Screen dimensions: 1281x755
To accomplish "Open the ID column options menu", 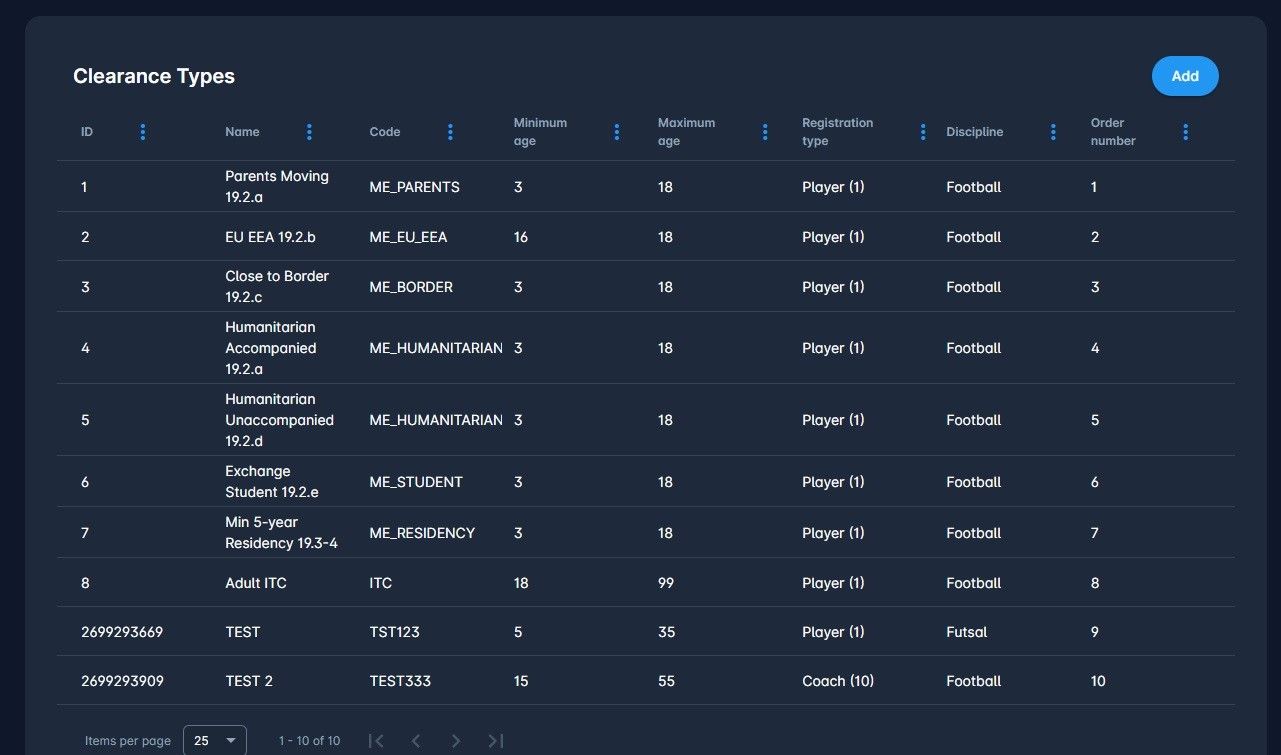I will coord(143,132).
